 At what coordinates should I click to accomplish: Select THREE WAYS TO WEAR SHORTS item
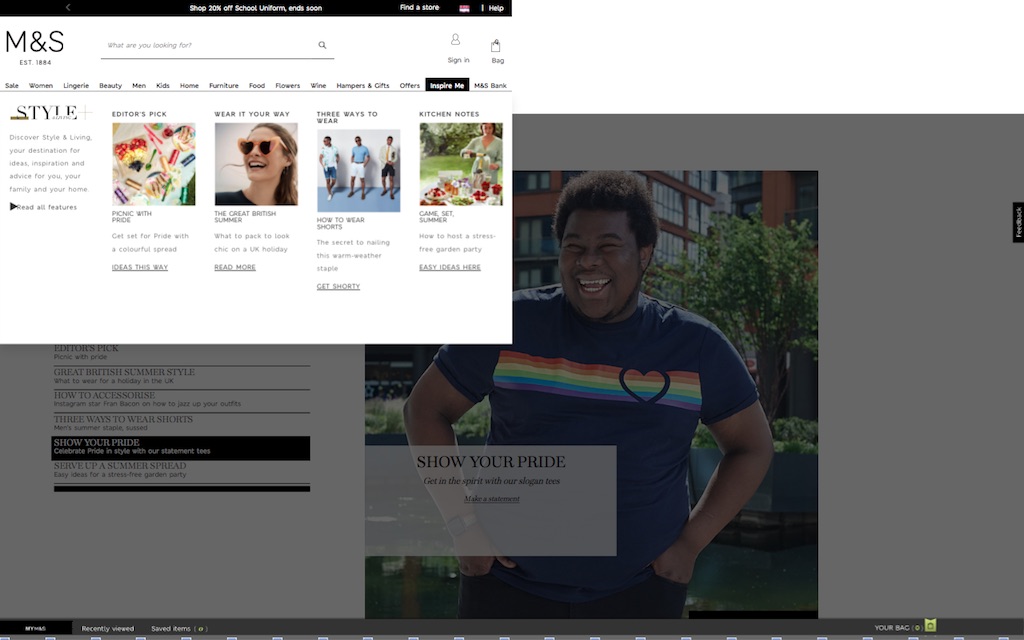tap(181, 424)
